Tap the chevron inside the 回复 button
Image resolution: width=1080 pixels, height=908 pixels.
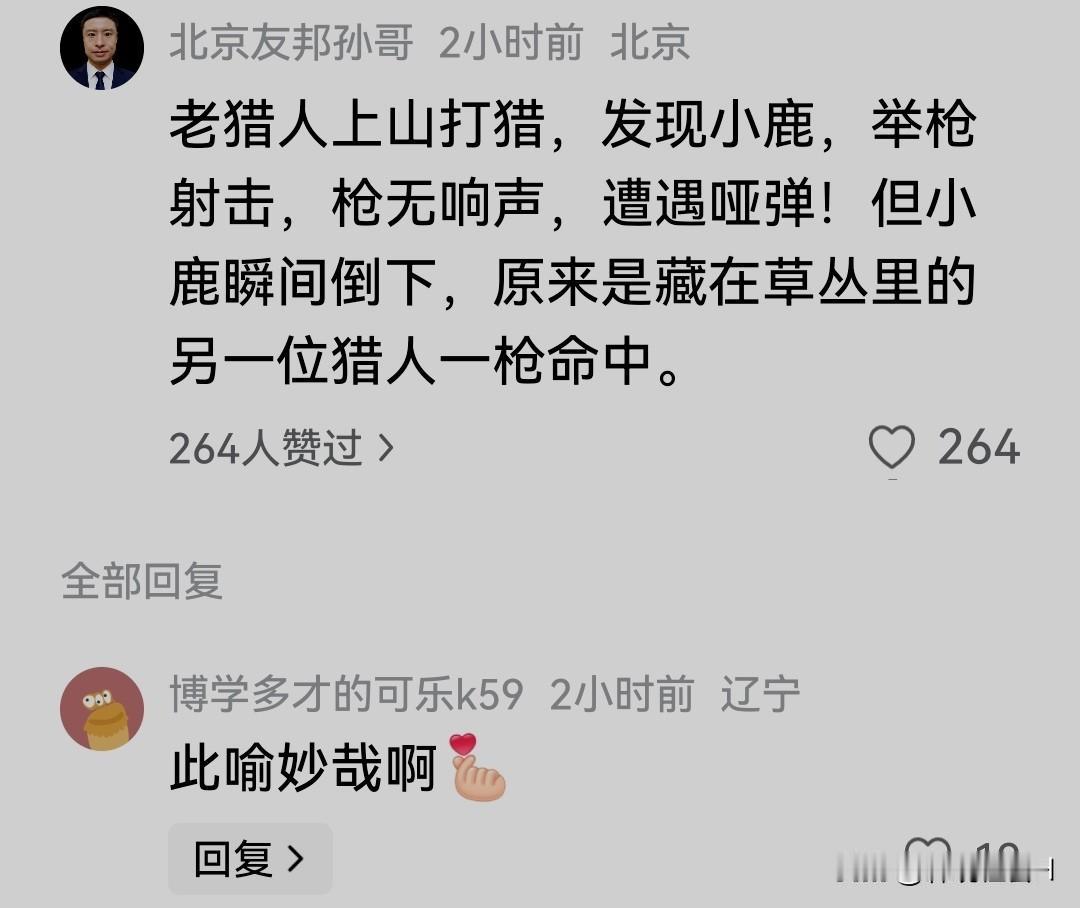tap(295, 858)
